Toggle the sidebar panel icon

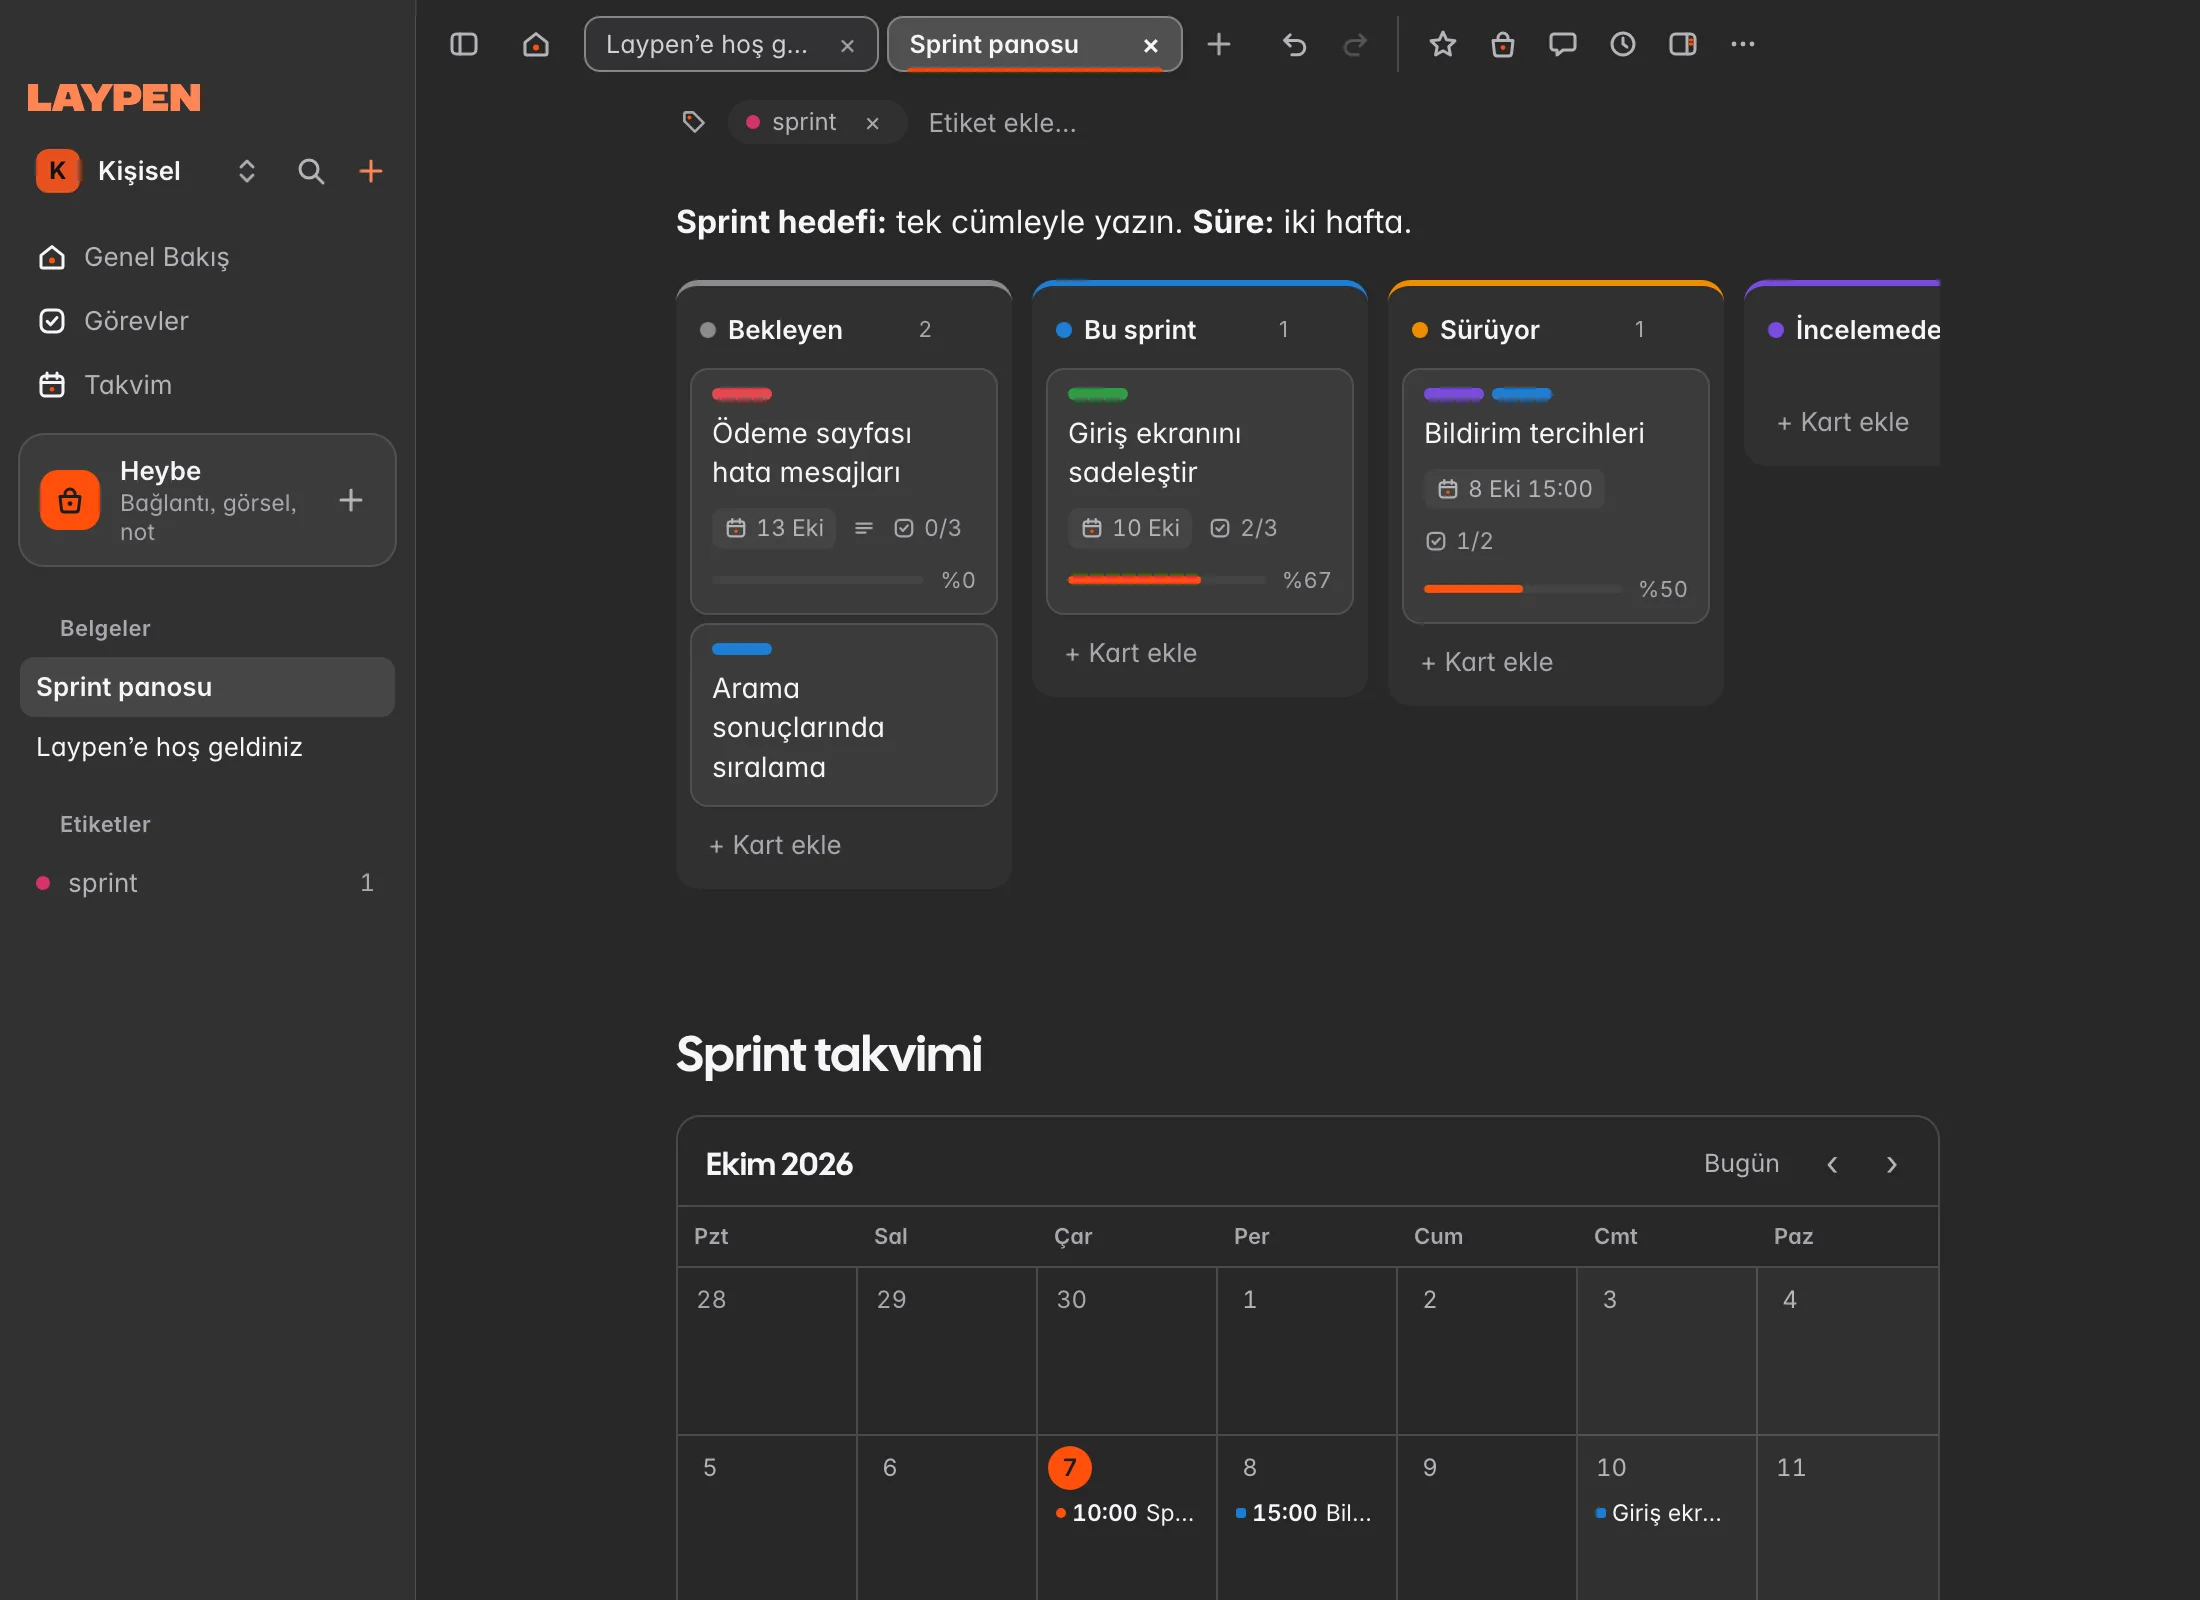click(464, 44)
